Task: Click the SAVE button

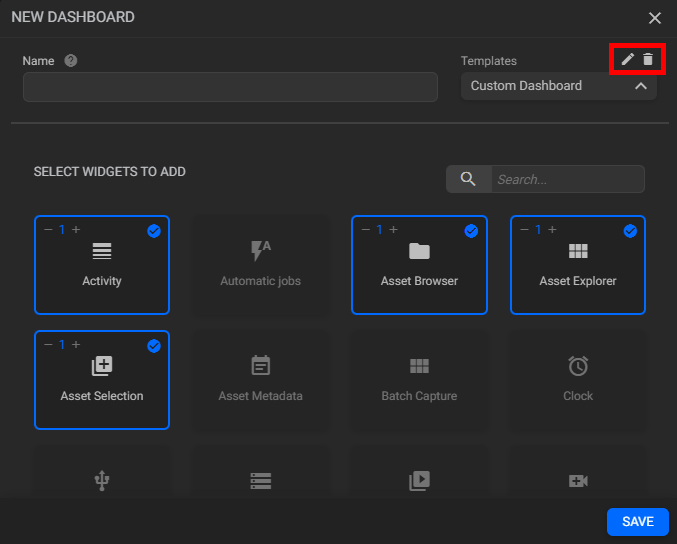Action: click(x=637, y=522)
